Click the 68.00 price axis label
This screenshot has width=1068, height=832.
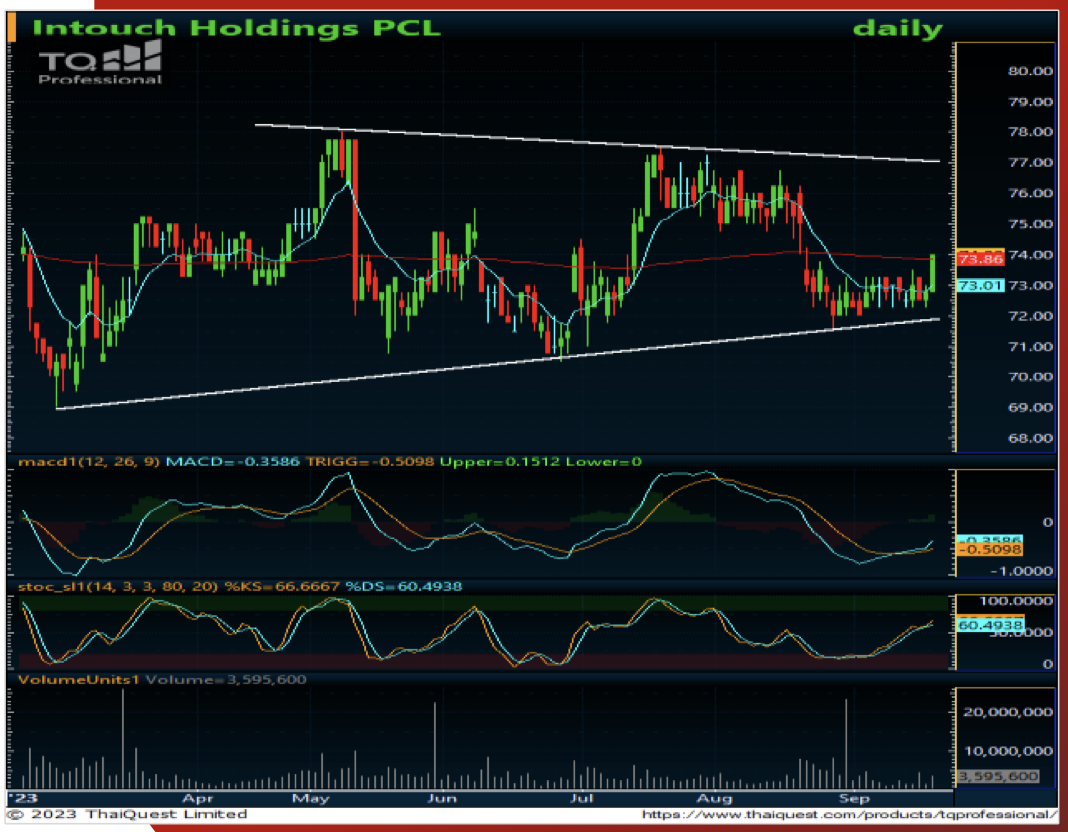point(1031,438)
